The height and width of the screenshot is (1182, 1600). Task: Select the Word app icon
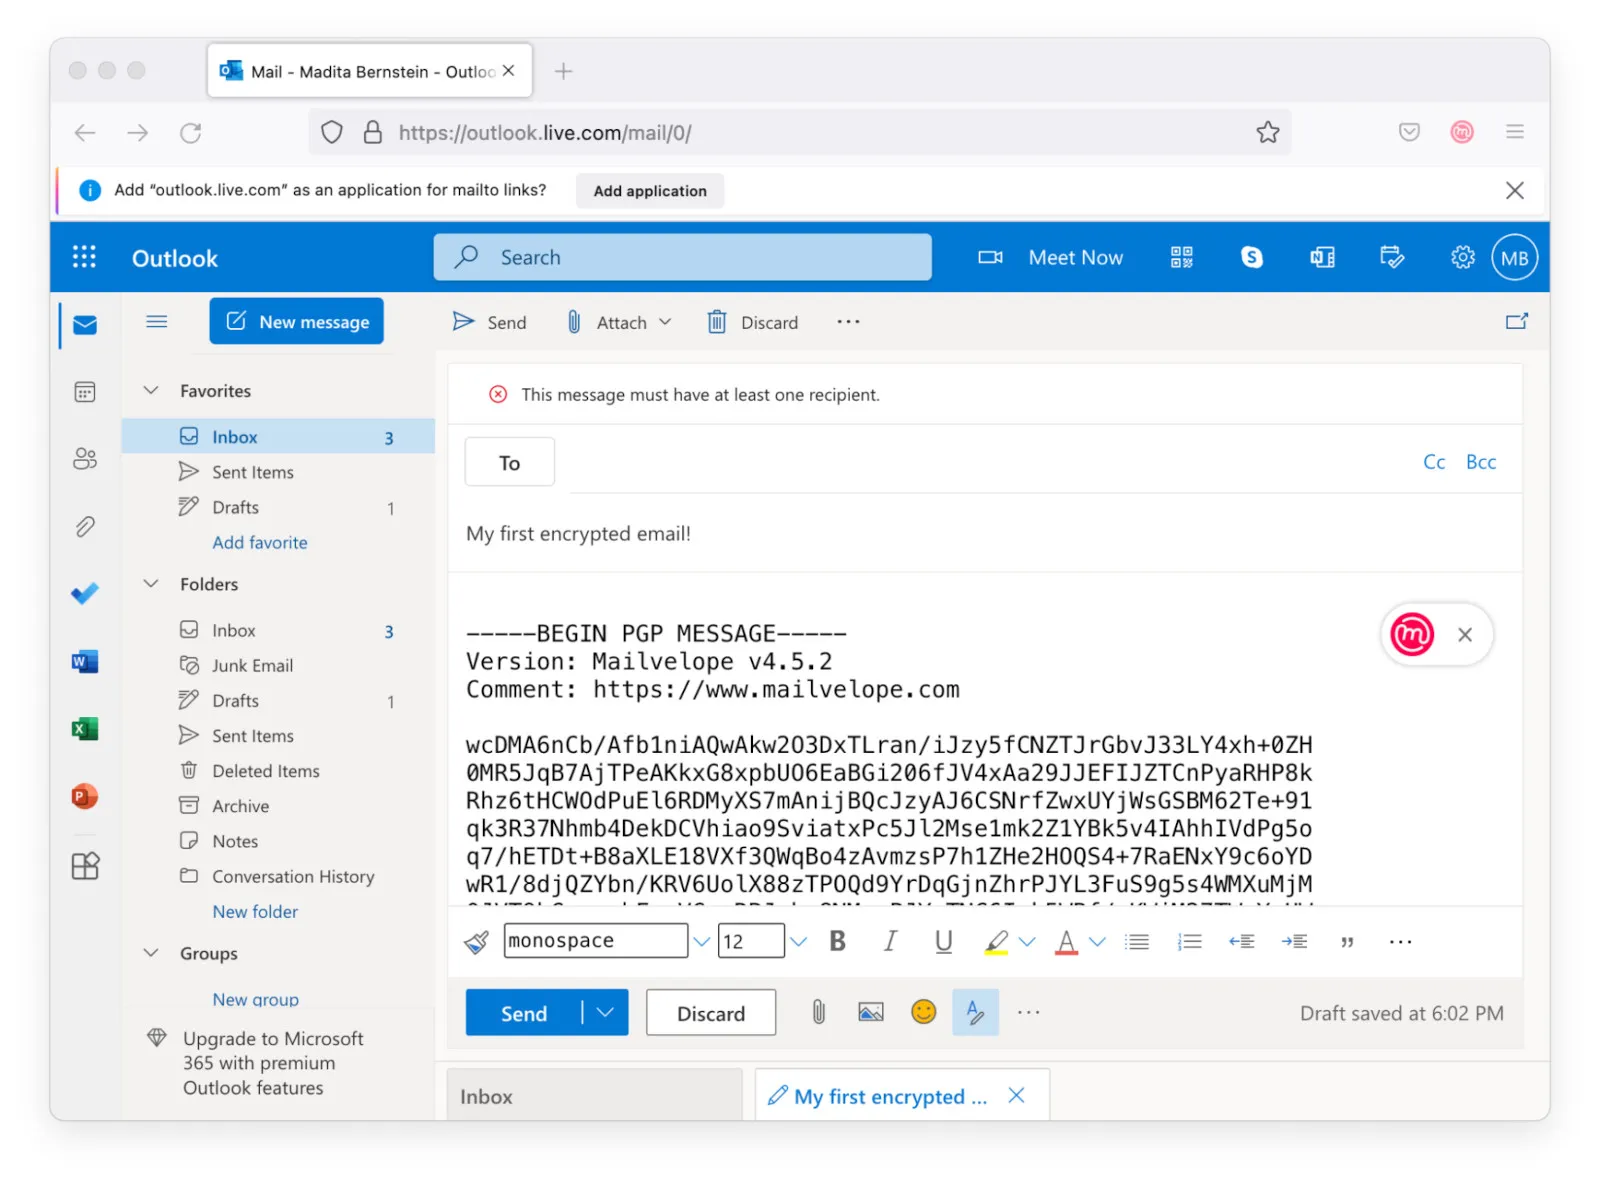click(84, 661)
